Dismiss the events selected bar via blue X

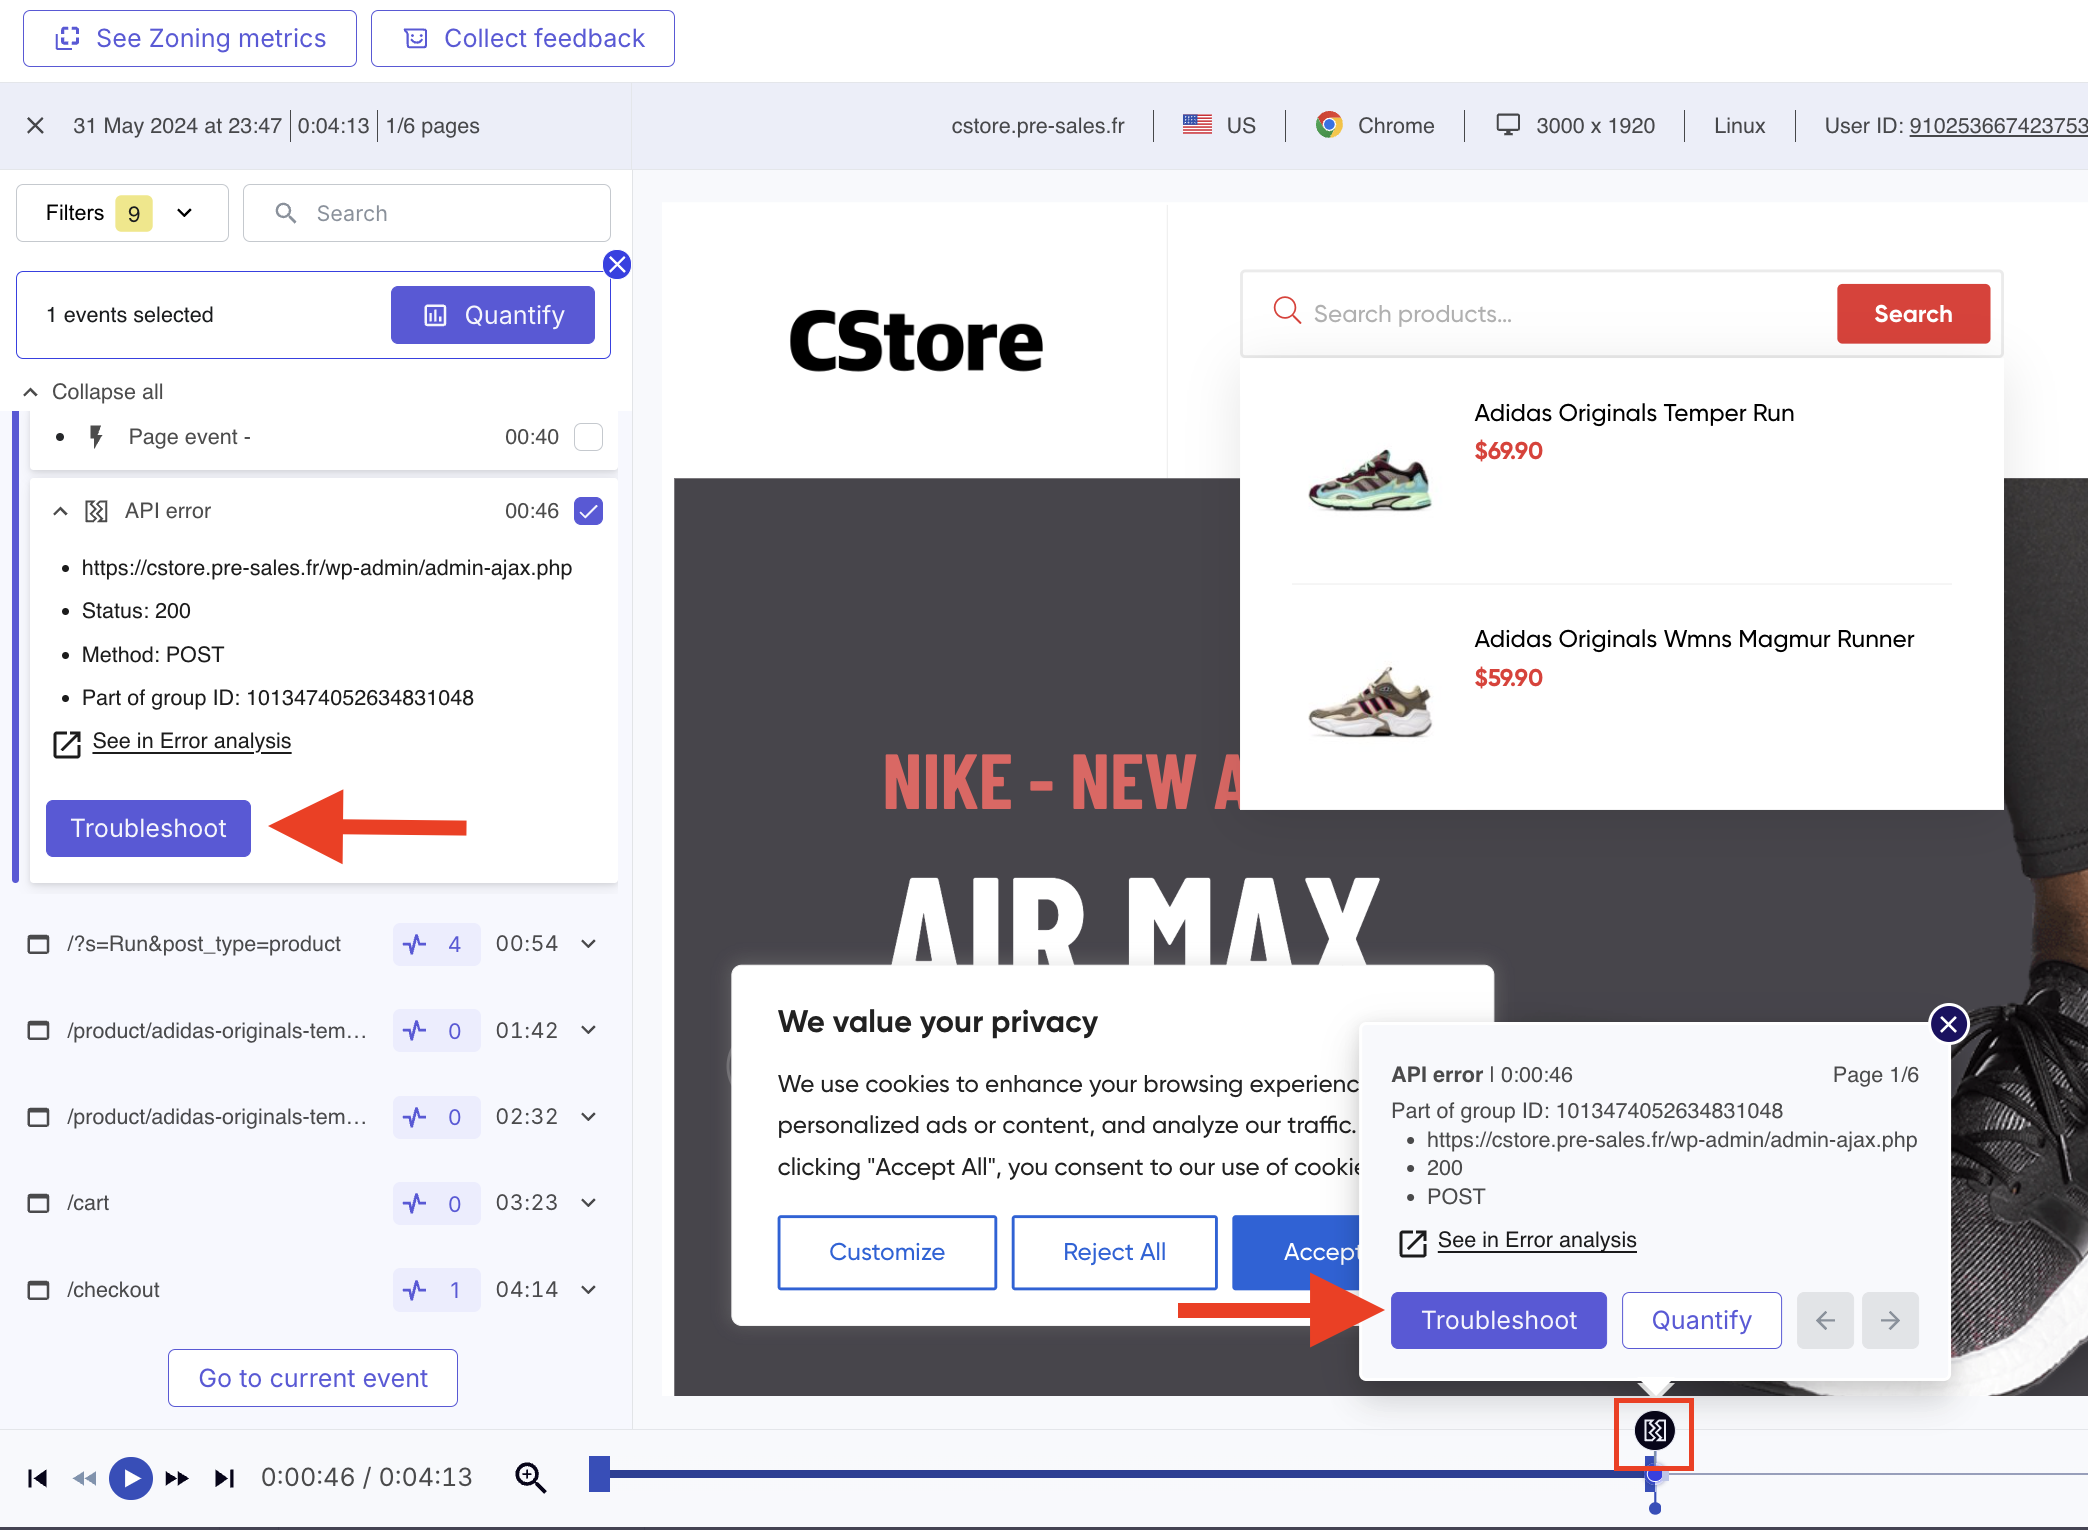tap(617, 264)
